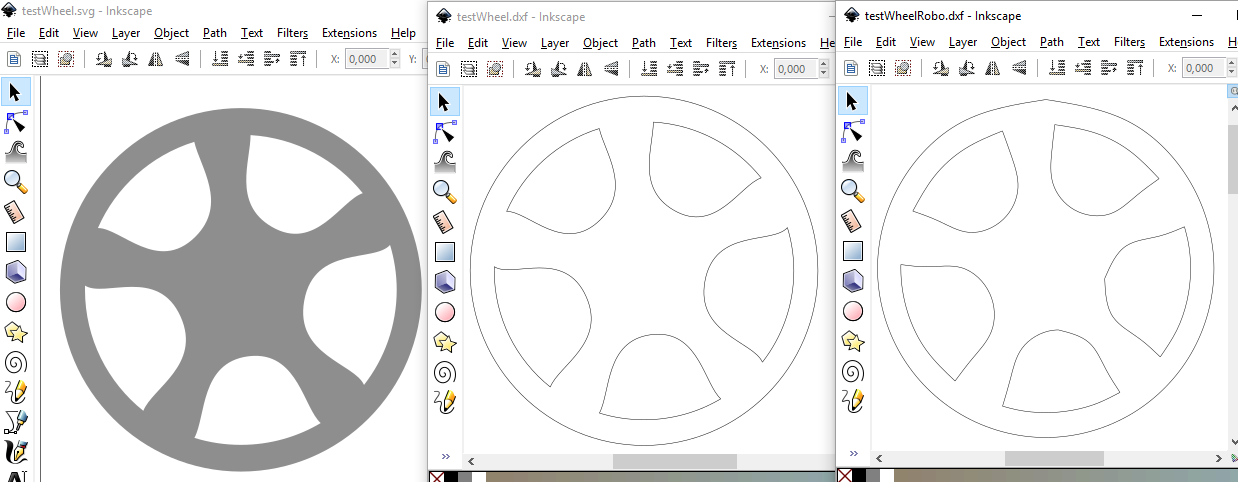Click Select all objects icon in testWheel.svg toolbar
Viewport: 1238px width, 482px height.
click(x=15, y=59)
